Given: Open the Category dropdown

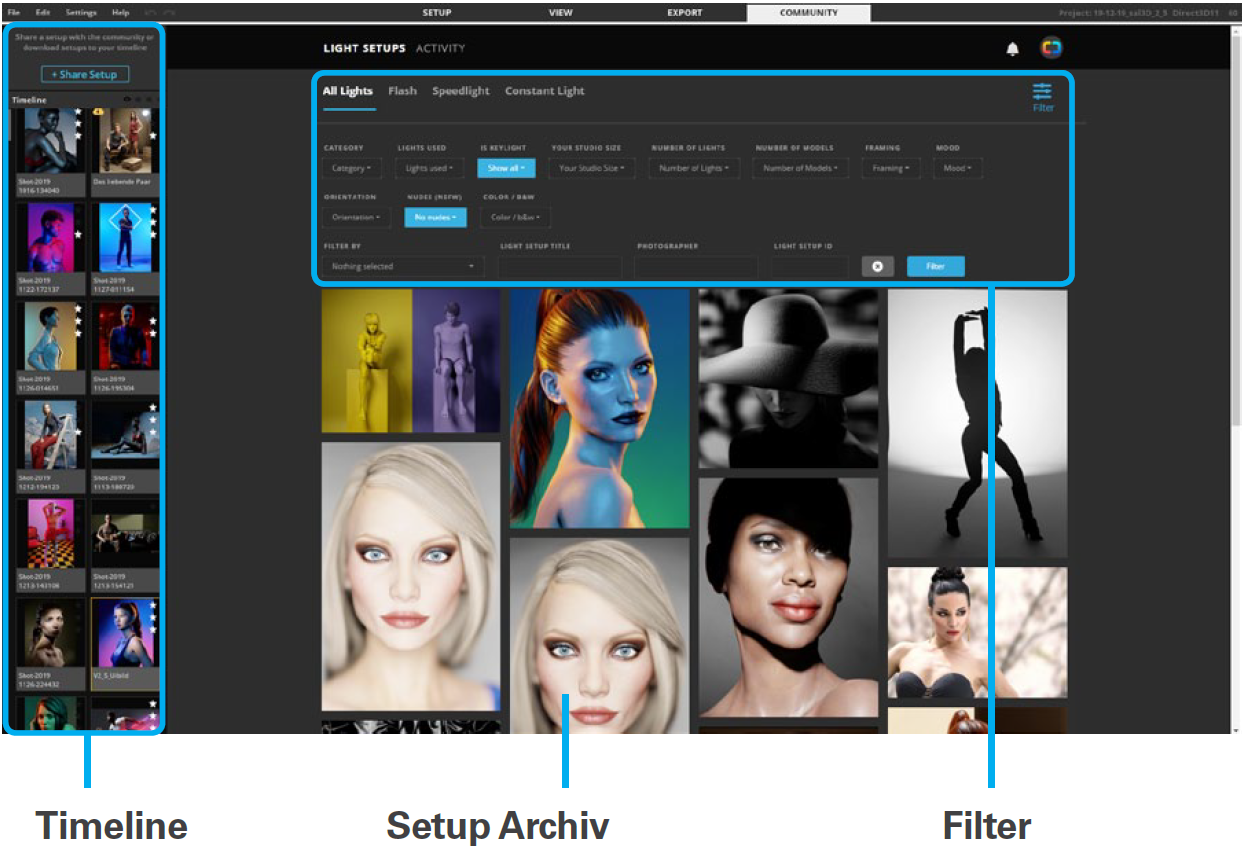Looking at the screenshot, I should coord(352,168).
